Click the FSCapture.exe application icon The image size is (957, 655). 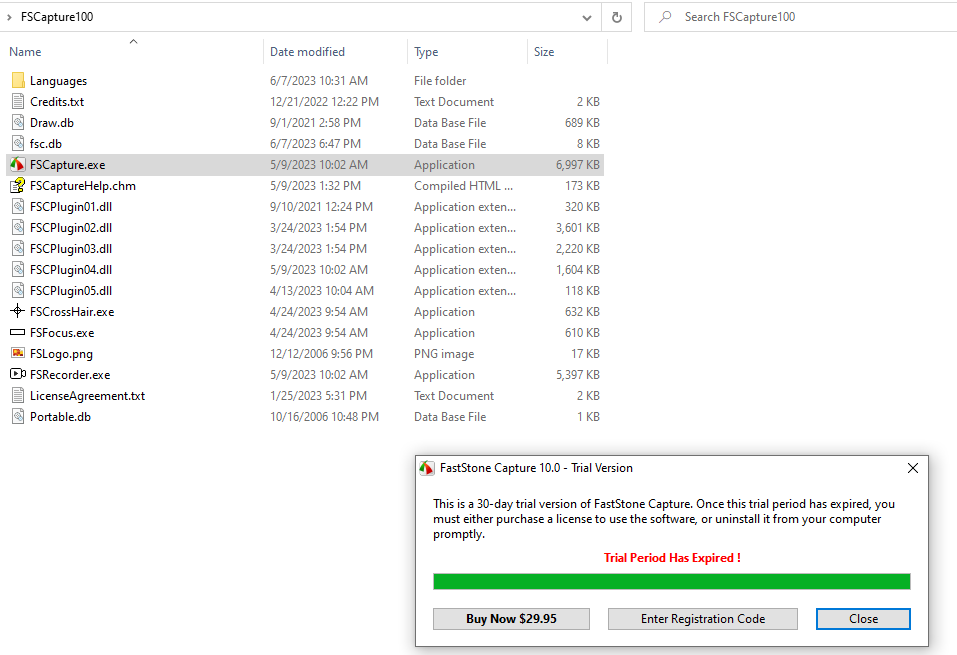(18, 165)
